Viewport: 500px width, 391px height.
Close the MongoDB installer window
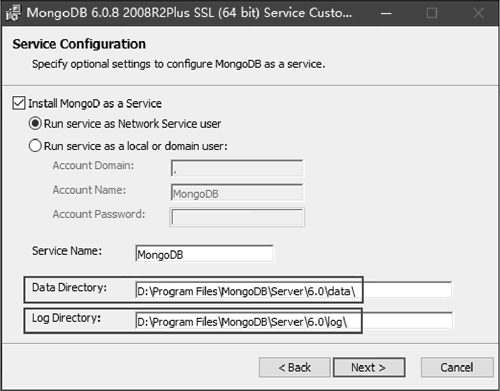pyautogui.click(x=478, y=13)
